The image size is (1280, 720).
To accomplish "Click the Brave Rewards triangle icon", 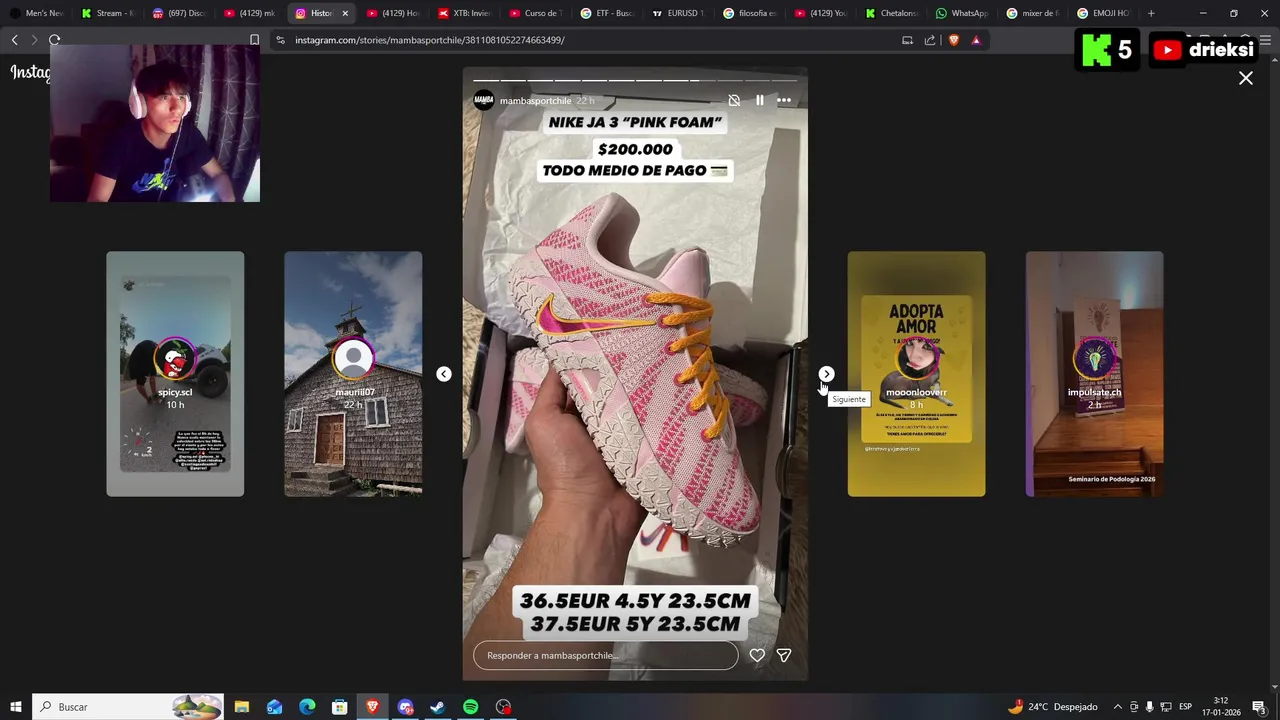I will click(976, 40).
